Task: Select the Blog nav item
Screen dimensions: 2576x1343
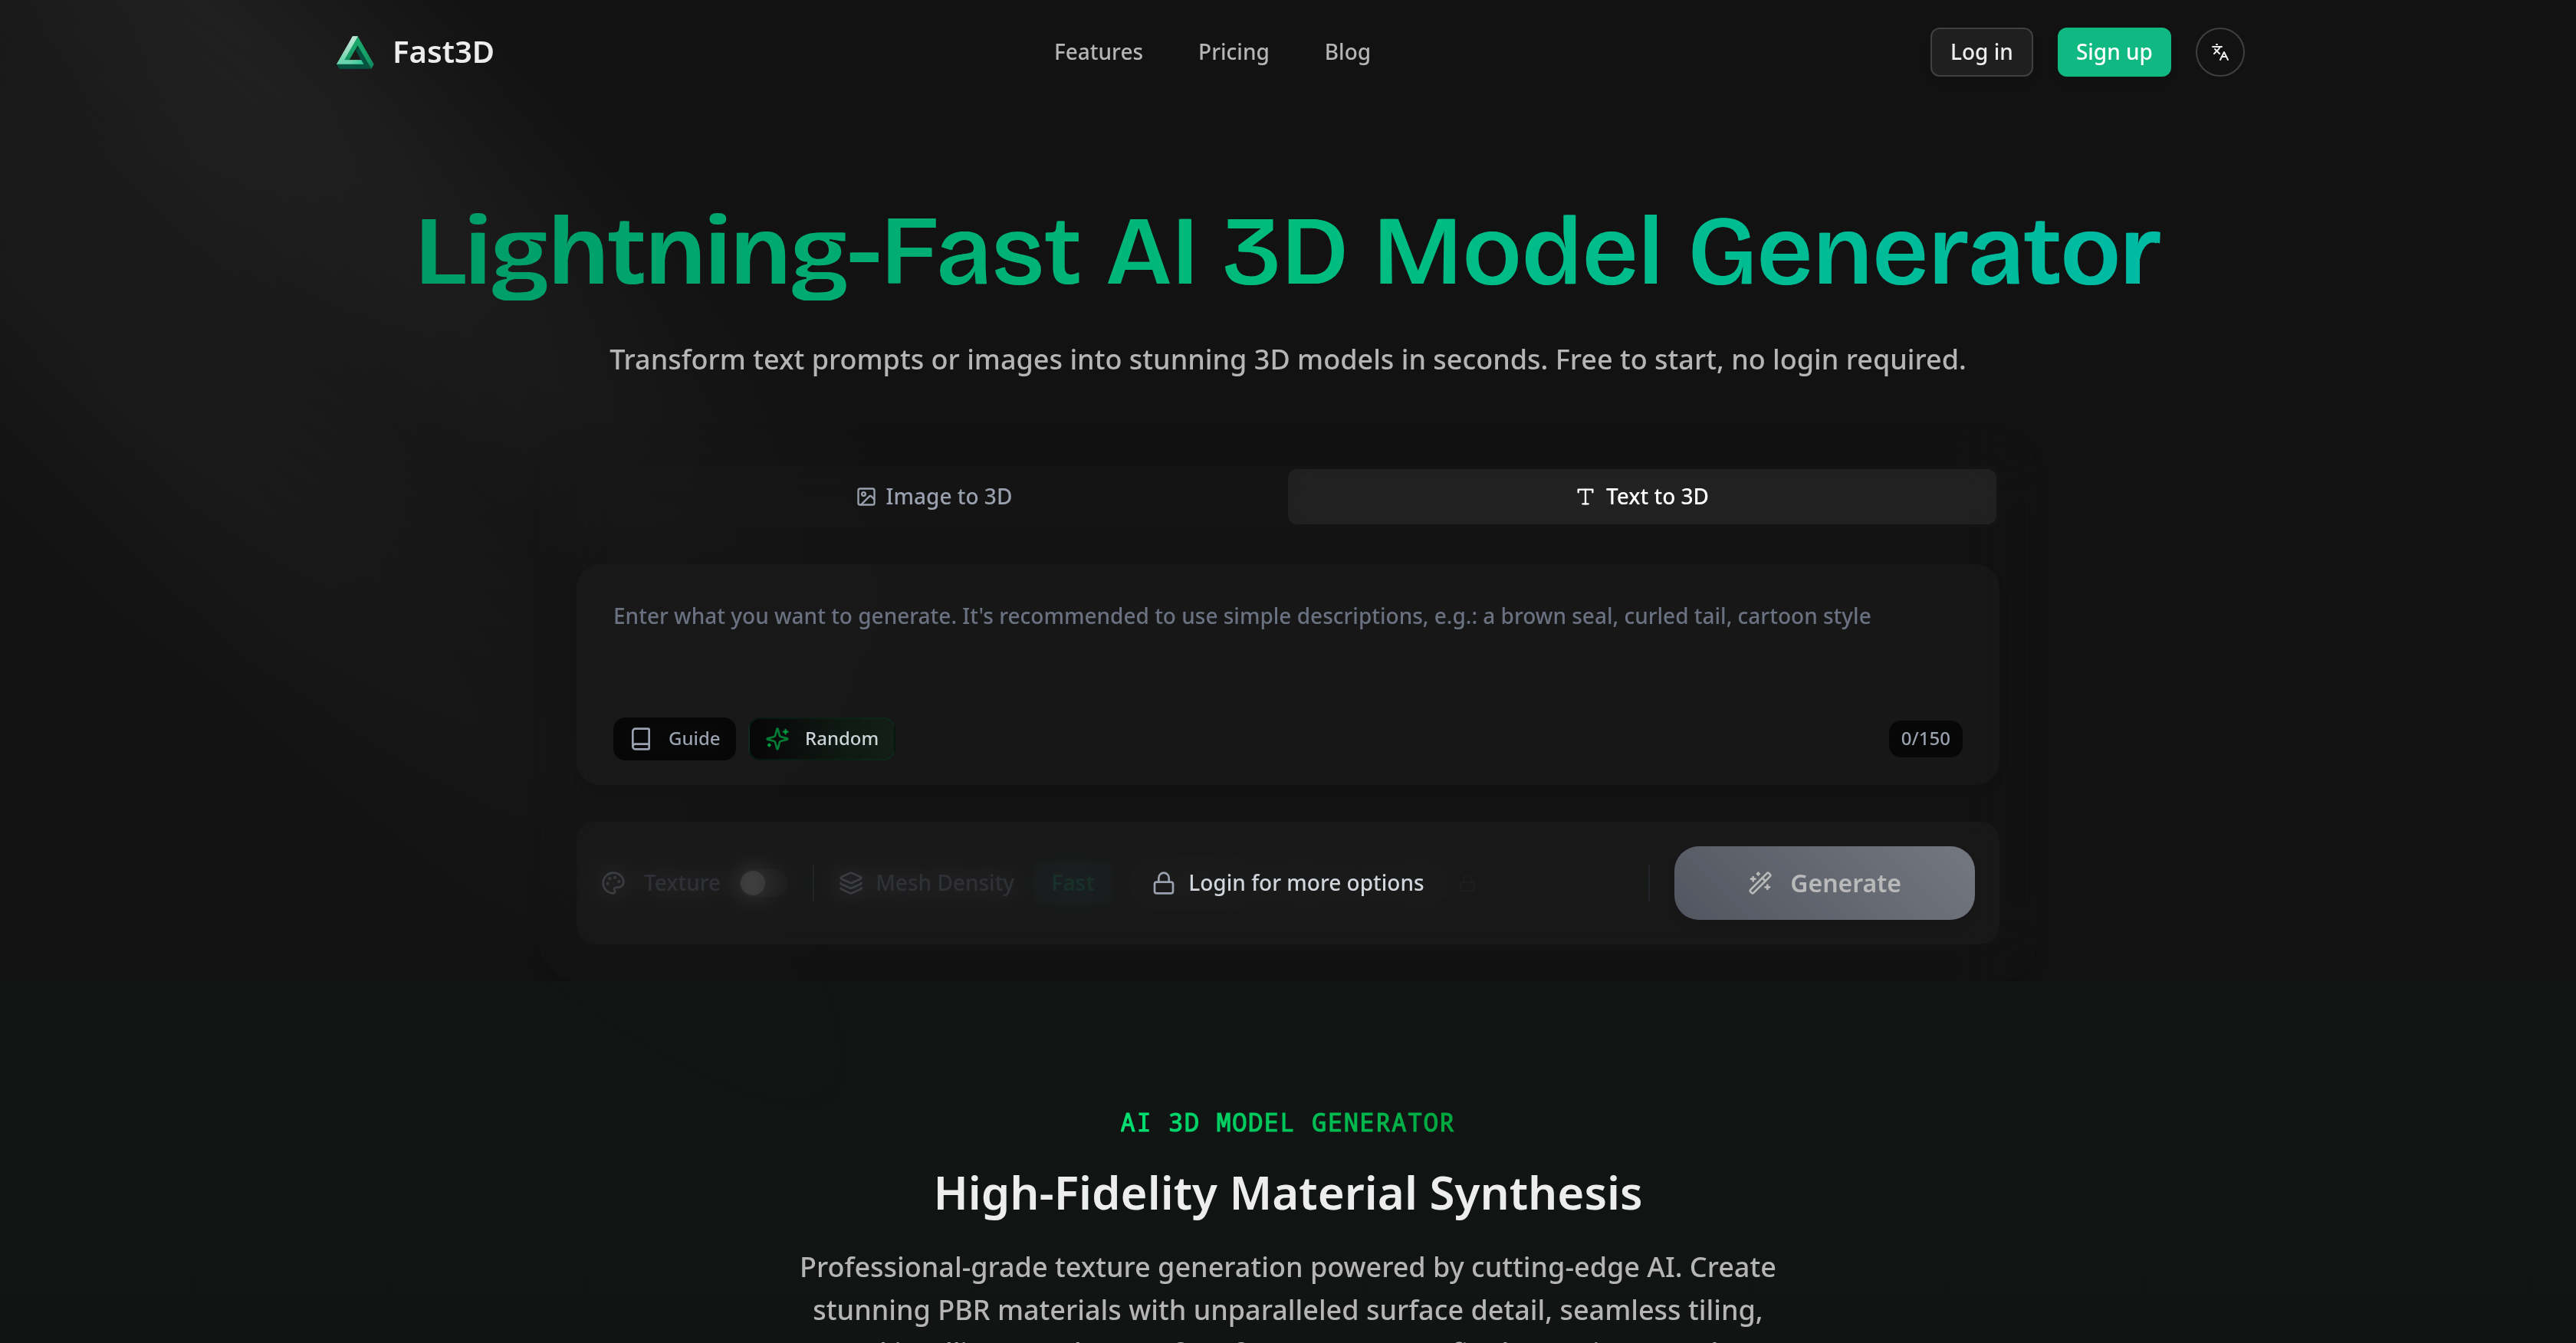Action: pyautogui.click(x=1346, y=52)
